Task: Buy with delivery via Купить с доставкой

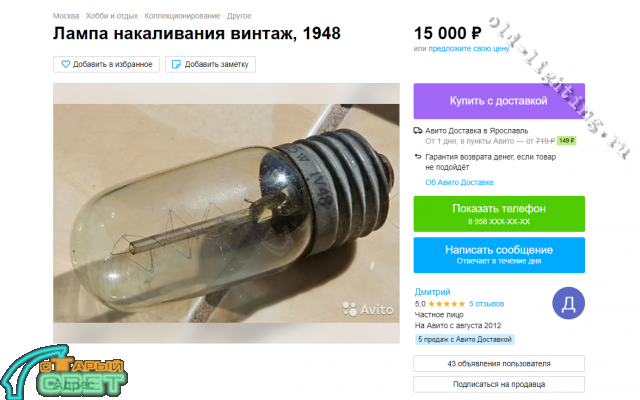Action: [x=499, y=101]
